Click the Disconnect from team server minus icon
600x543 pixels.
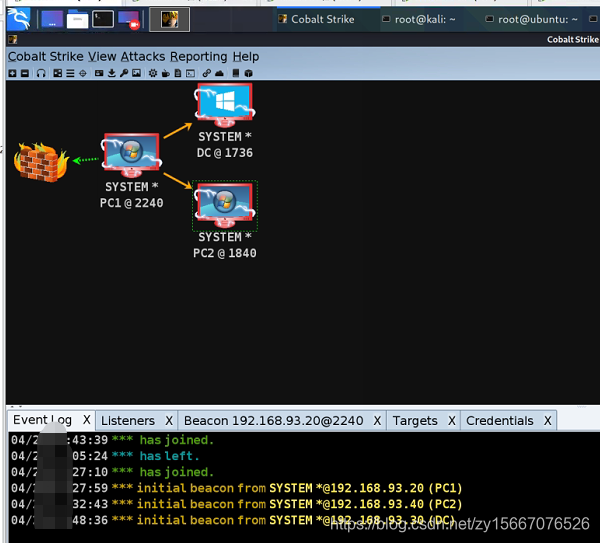25,73
